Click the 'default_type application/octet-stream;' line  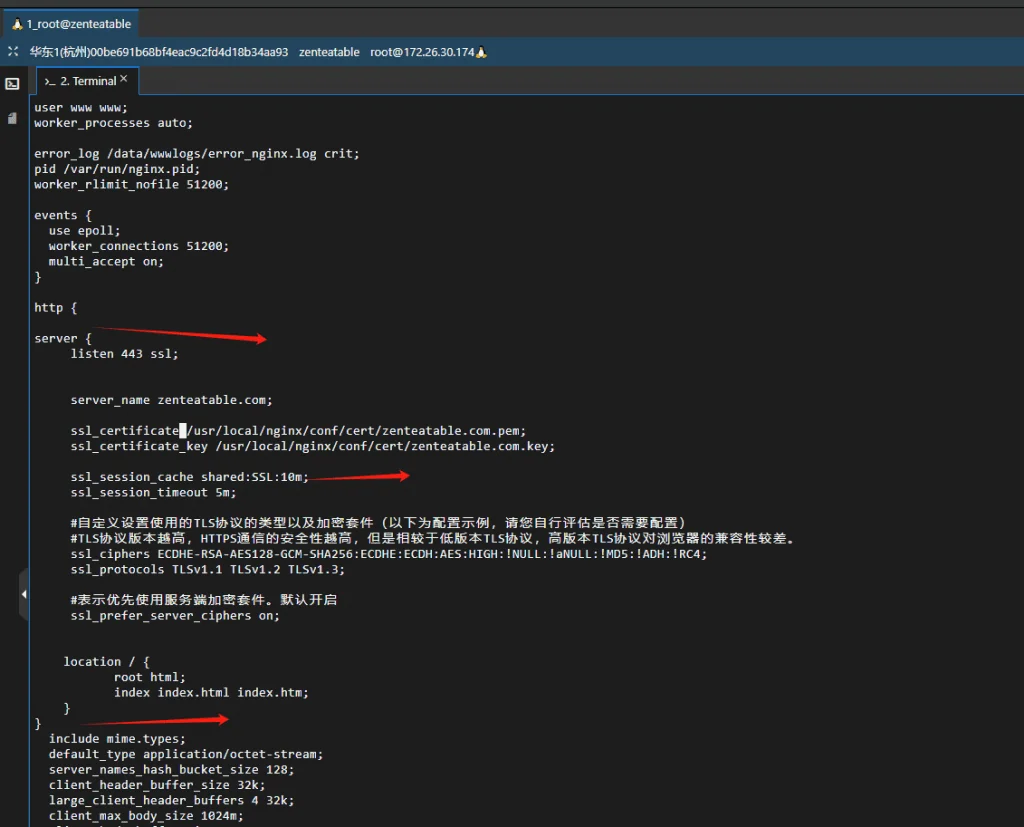pyautogui.click(x=186, y=754)
